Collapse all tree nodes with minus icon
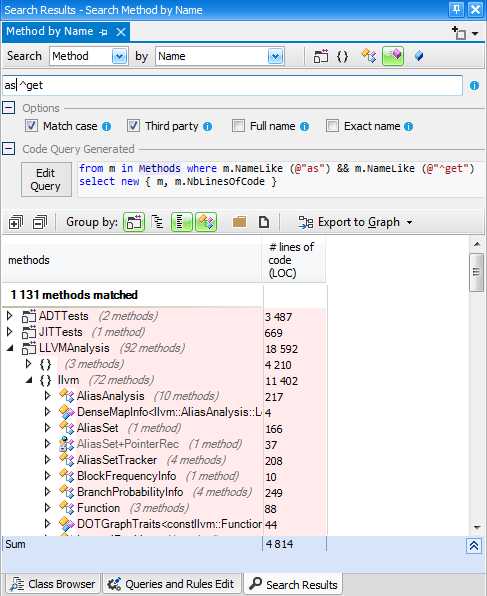This screenshot has height=596, width=487. point(40,222)
